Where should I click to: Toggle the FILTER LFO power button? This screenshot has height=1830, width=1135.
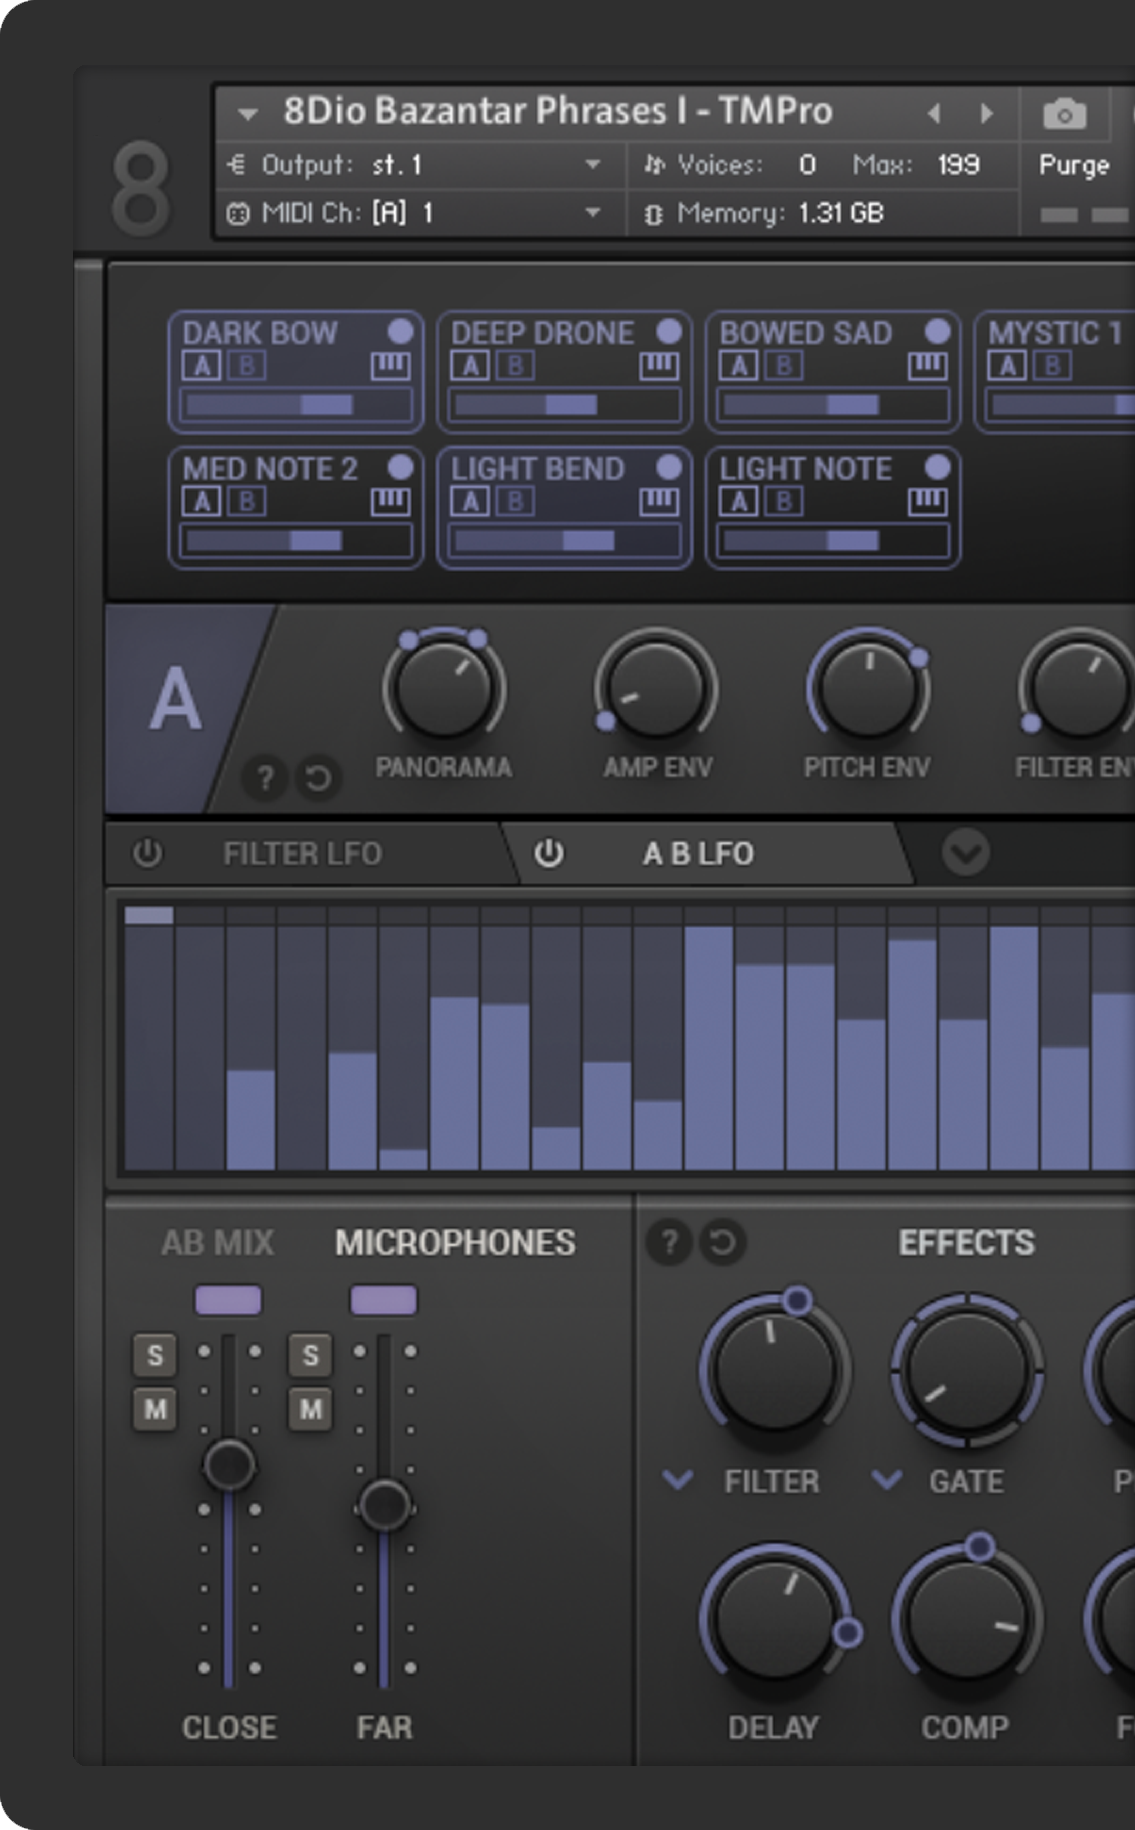tap(148, 853)
